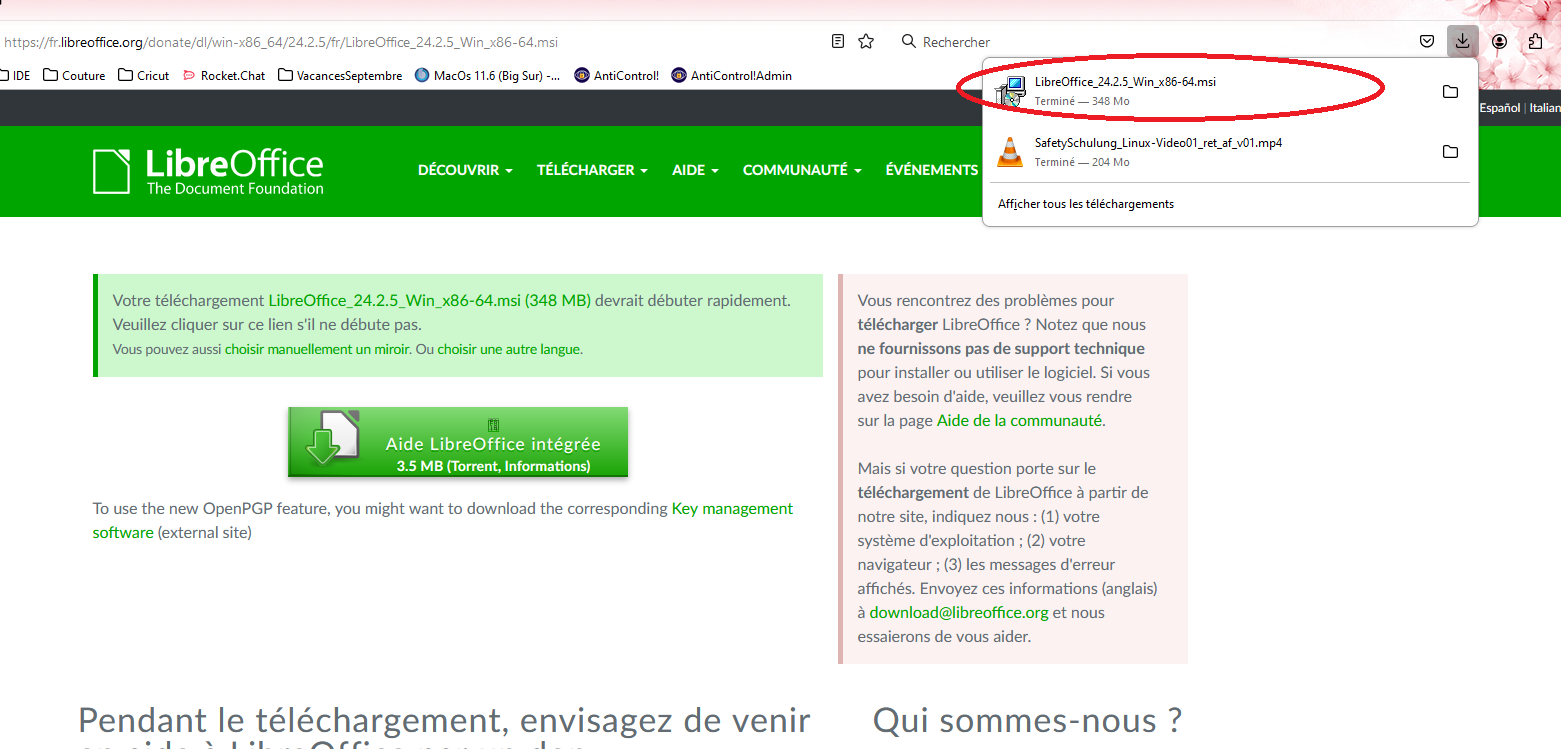1561x749 pixels.
Task: Bookmark this page with the star icon
Action: click(866, 41)
